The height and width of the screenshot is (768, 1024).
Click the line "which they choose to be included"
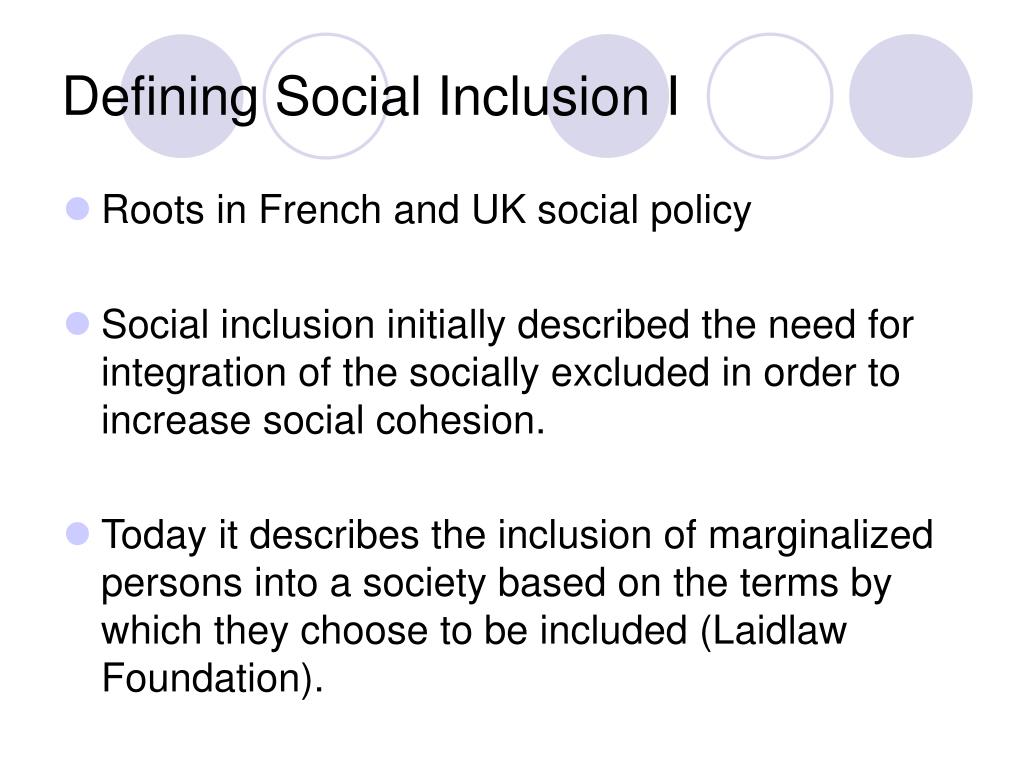(394, 632)
